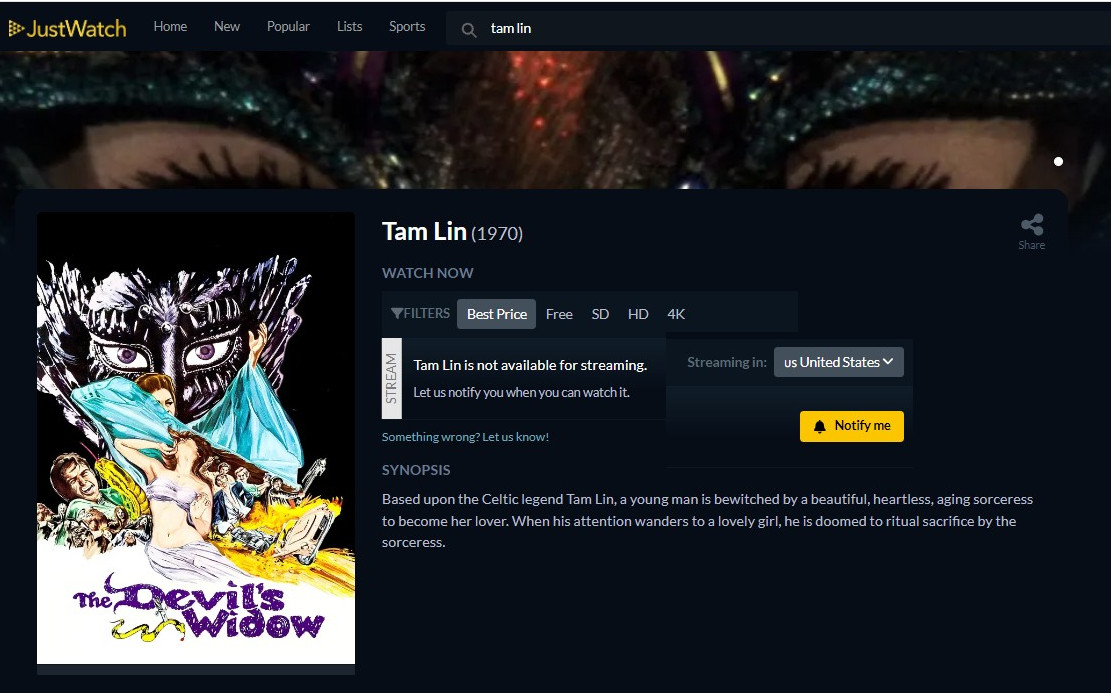
Task: Click the Filters funnel icon
Action: [397, 313]
